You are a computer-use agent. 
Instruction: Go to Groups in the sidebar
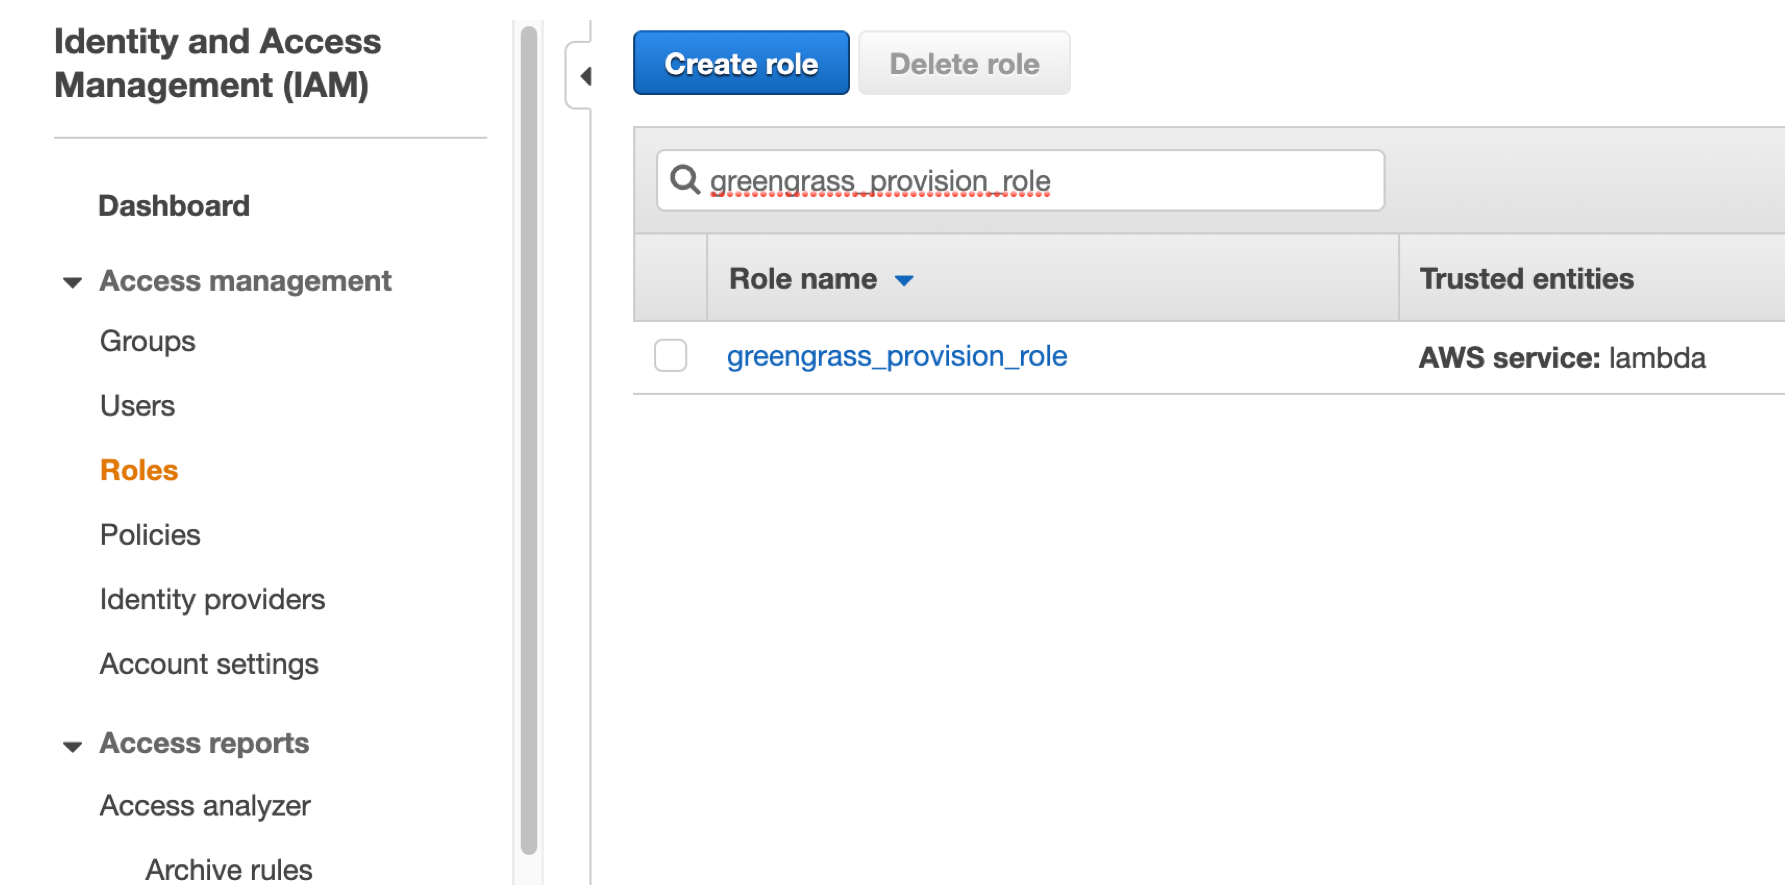pyautogui.click(x=148, y=341)
